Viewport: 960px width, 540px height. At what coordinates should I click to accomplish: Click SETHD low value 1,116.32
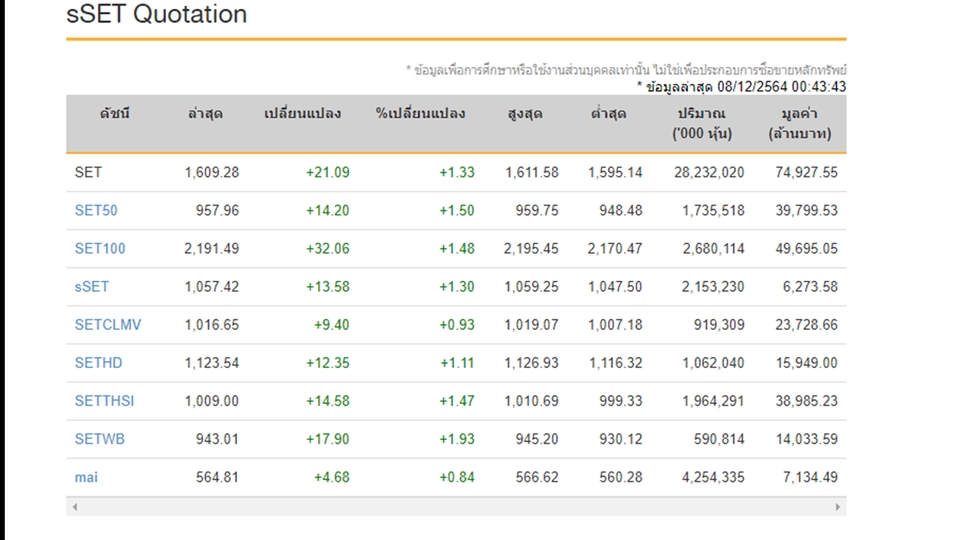coord(615,363)
